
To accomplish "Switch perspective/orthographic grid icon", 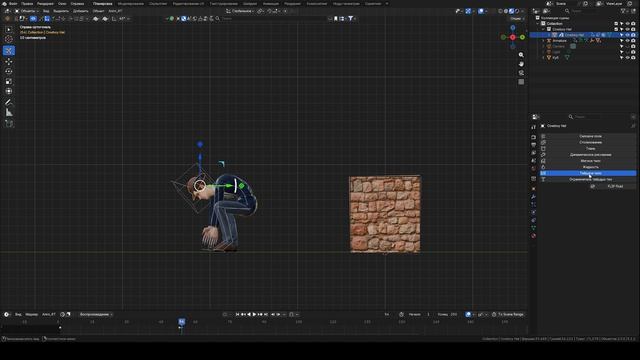I will point(521,82).
